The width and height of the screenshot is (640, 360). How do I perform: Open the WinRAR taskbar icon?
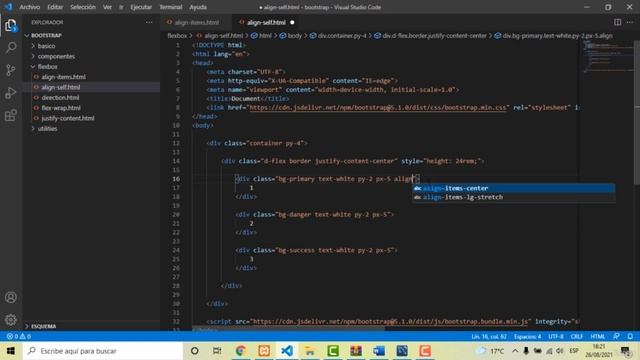coord(356,351)
